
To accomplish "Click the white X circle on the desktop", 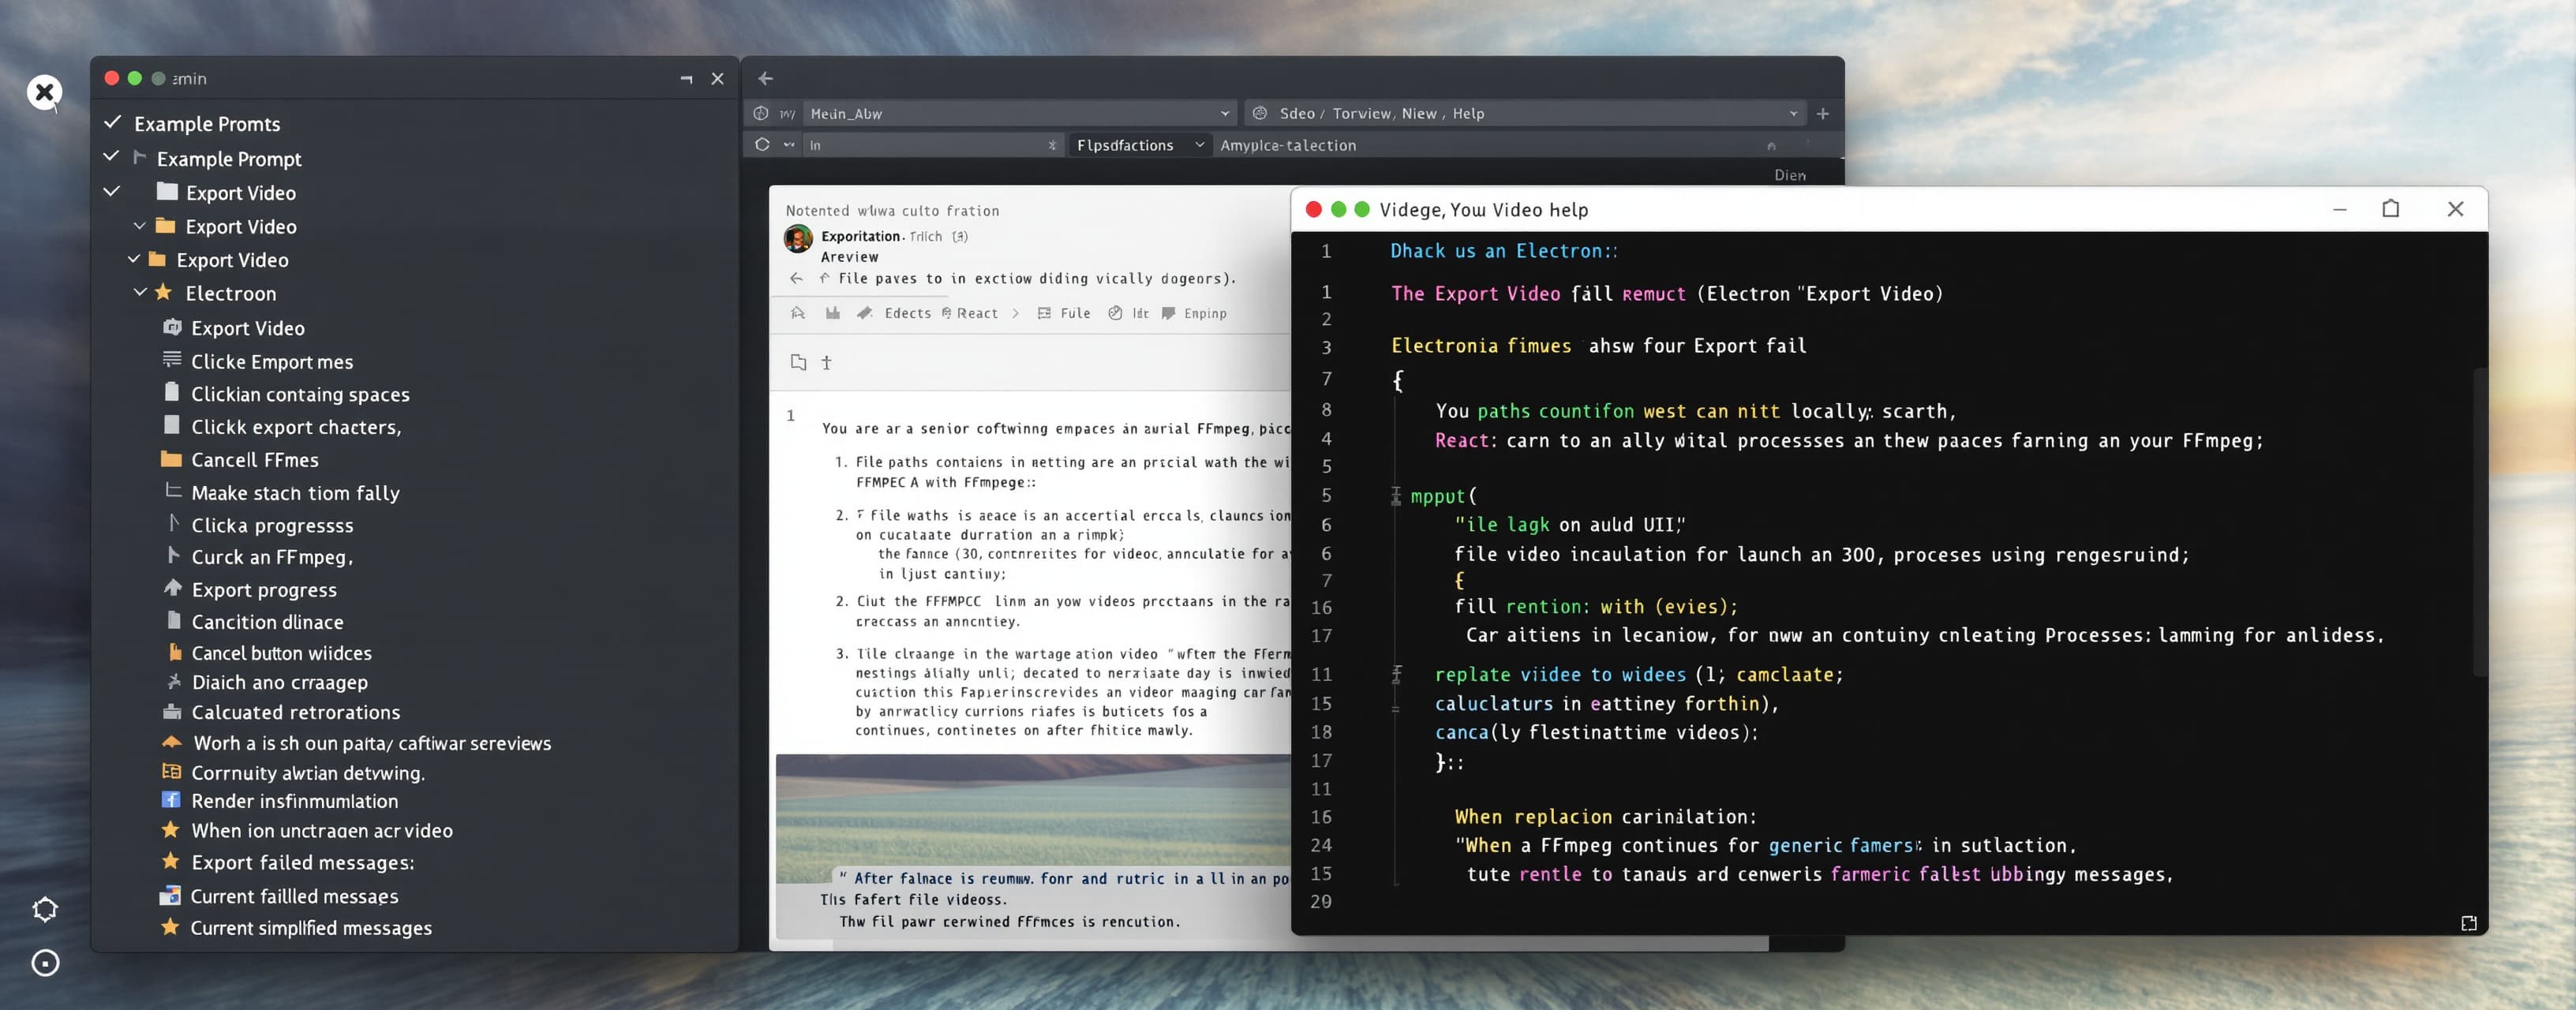I will click(x=44, y=92).
